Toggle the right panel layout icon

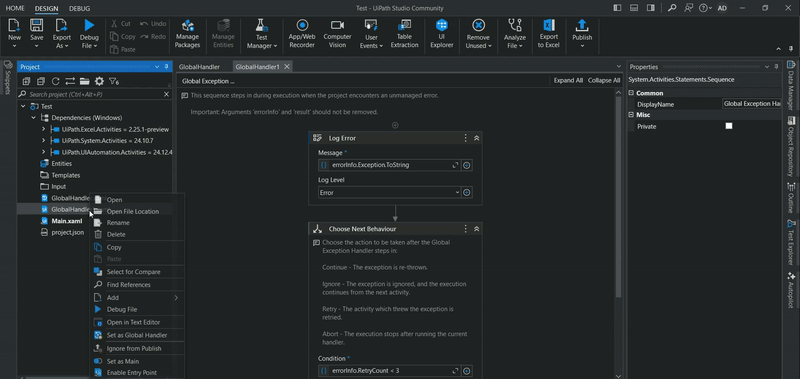pos(651,8)
